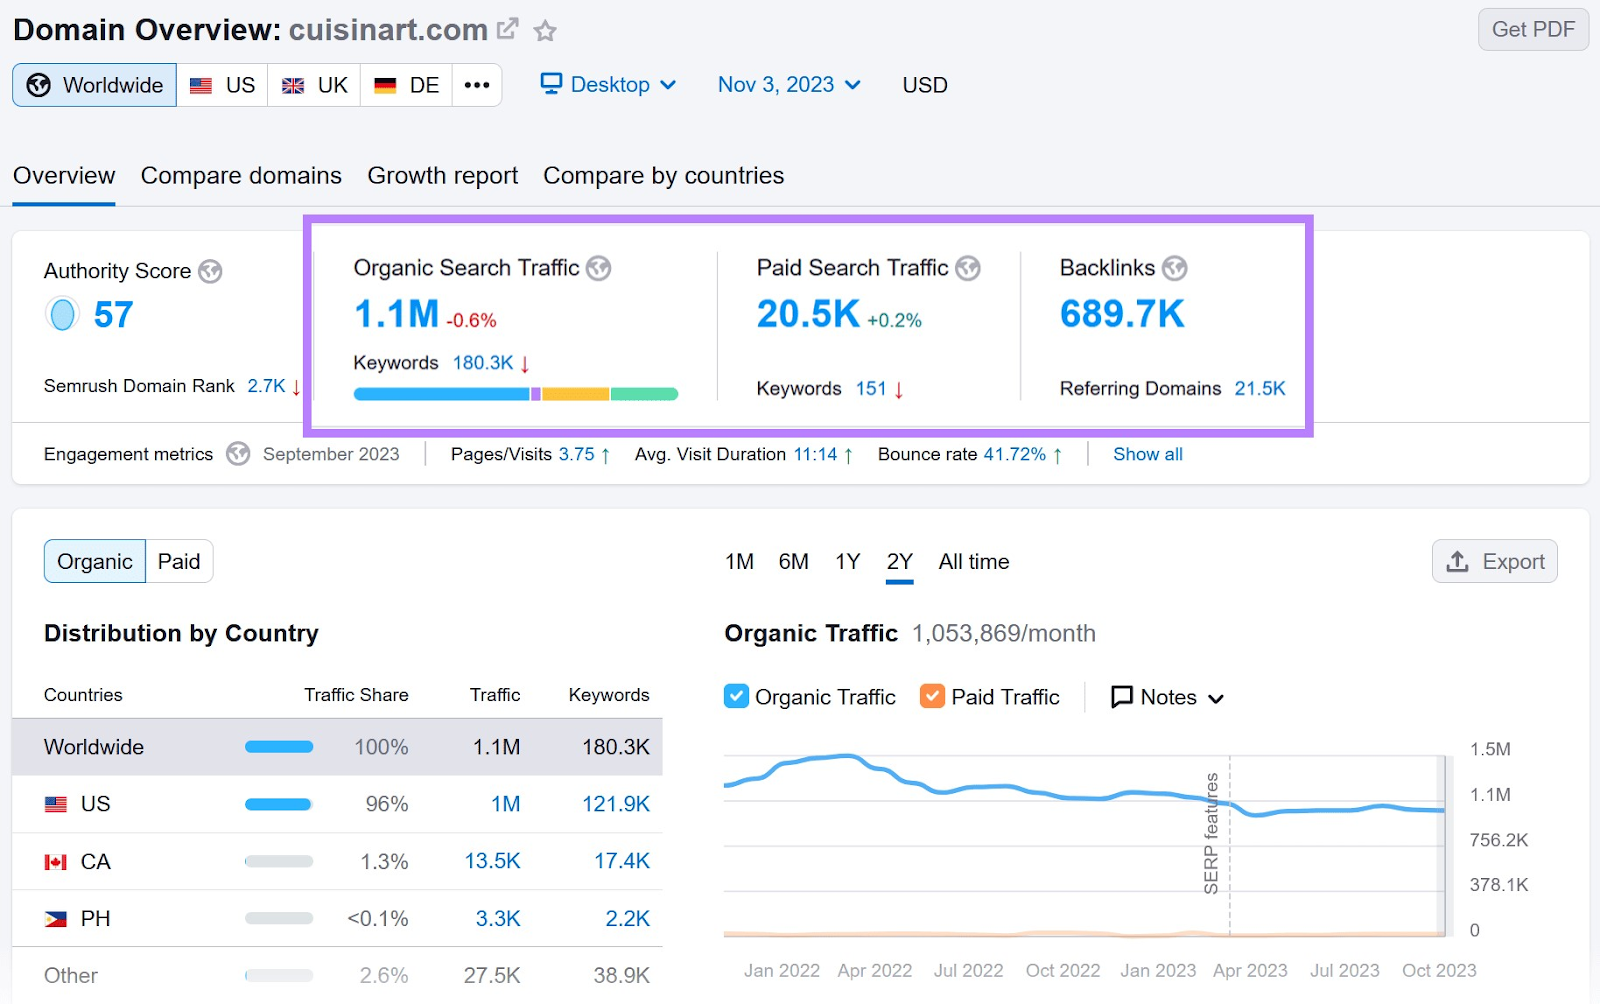Uncheck the Organic Traffic checkbox
This screenshot has height=1004, width=1600.
pos(736,696)
